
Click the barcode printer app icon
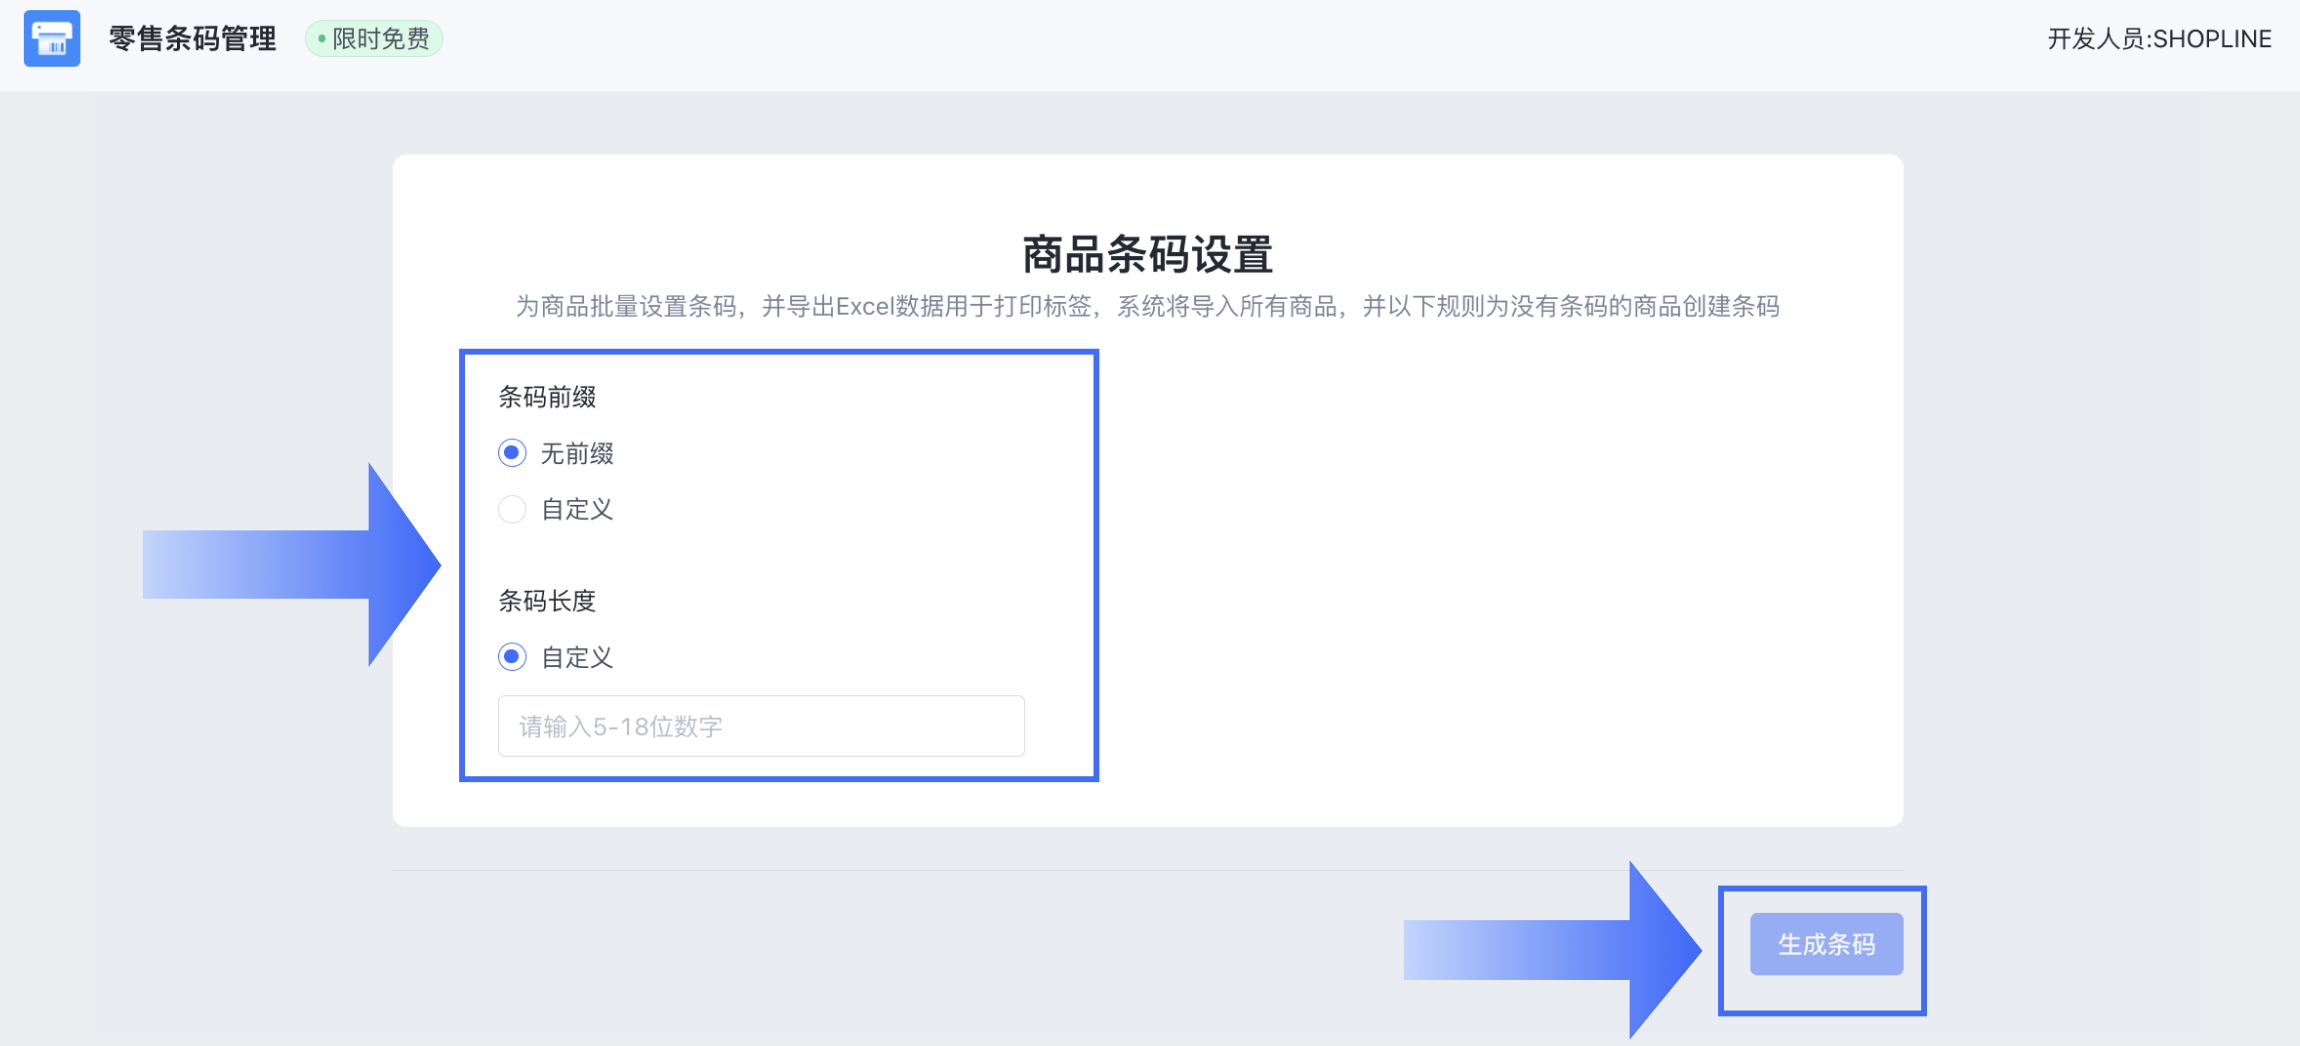click(x=51, y=38)
